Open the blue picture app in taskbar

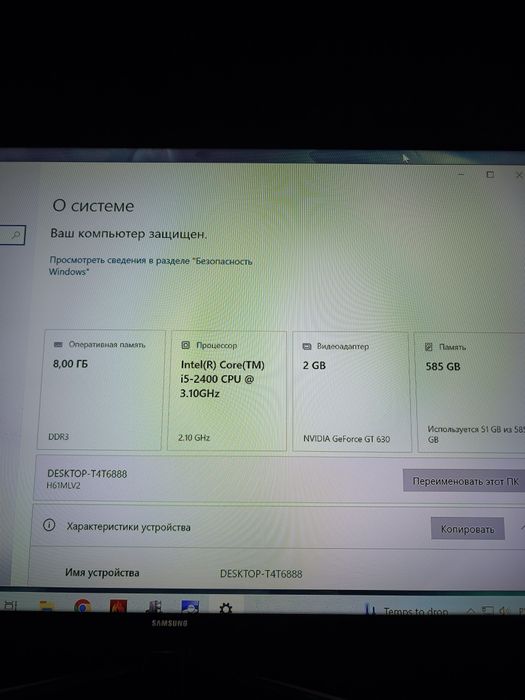(190, 607)
